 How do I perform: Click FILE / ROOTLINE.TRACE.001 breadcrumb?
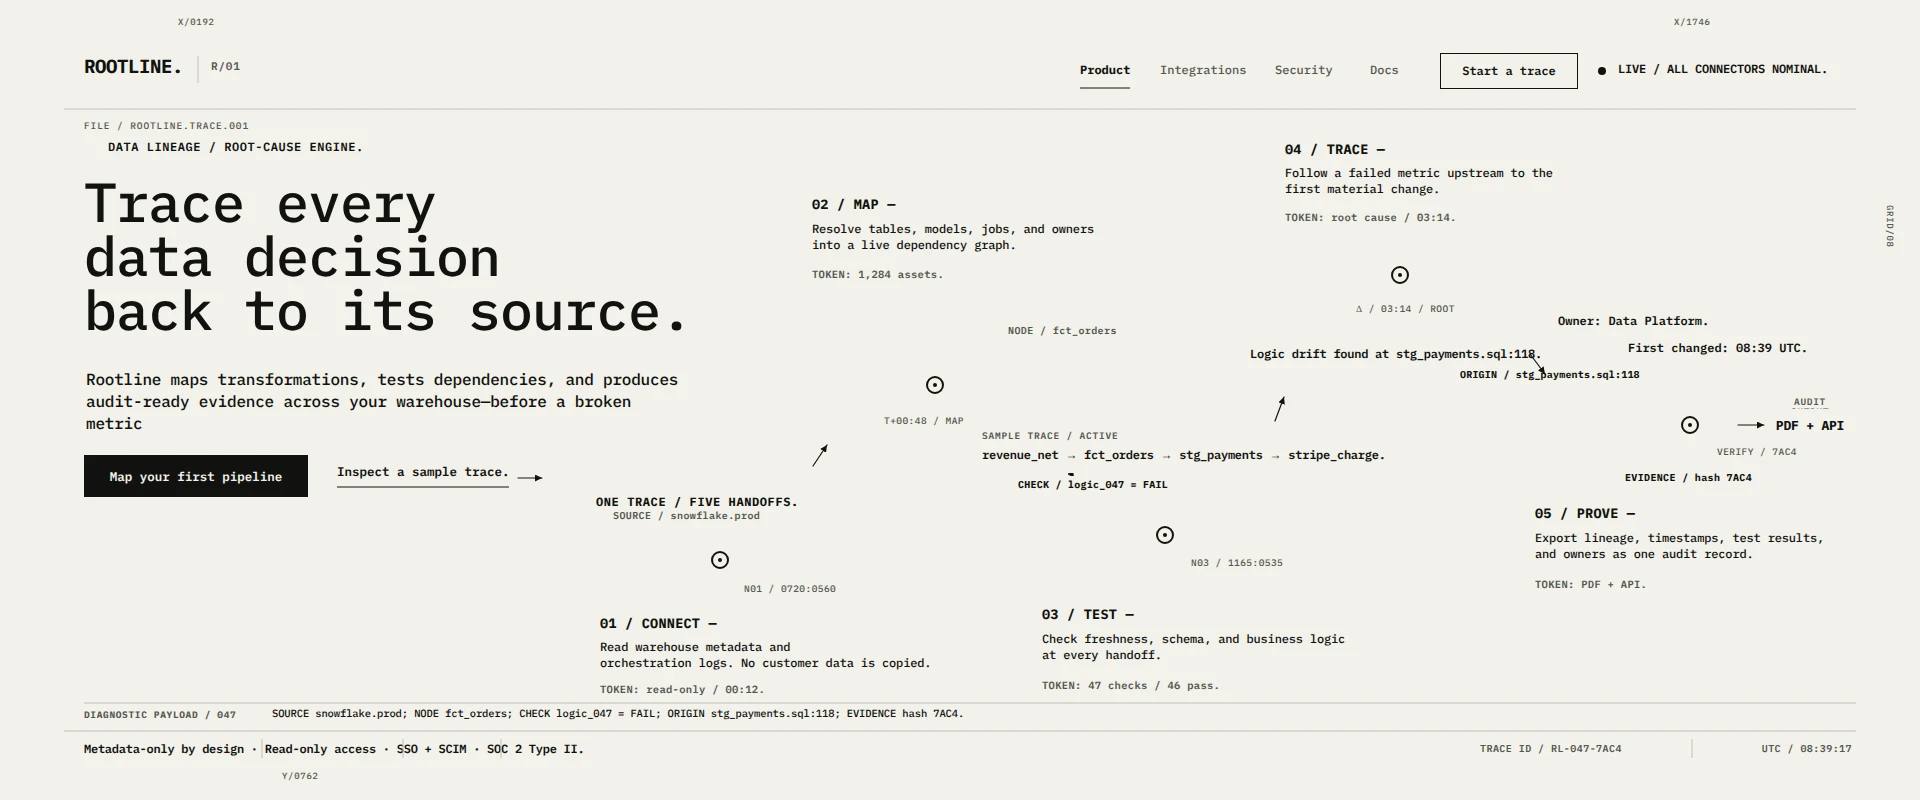pos(166,126)
